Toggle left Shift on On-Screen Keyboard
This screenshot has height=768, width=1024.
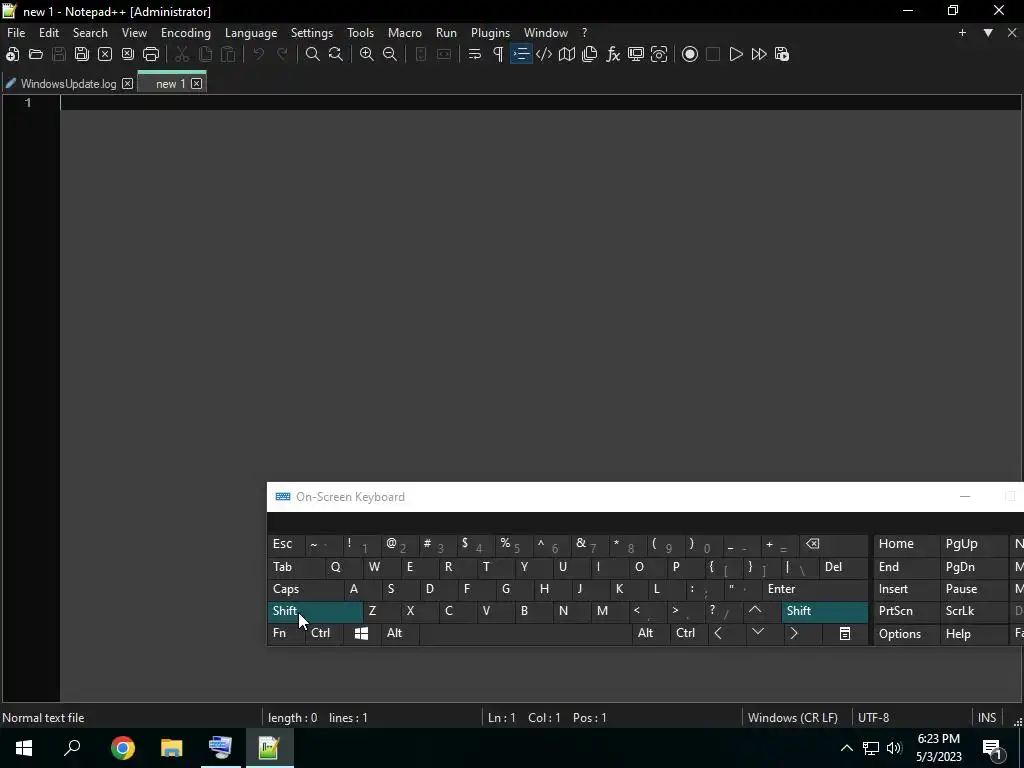click(315, 611)
